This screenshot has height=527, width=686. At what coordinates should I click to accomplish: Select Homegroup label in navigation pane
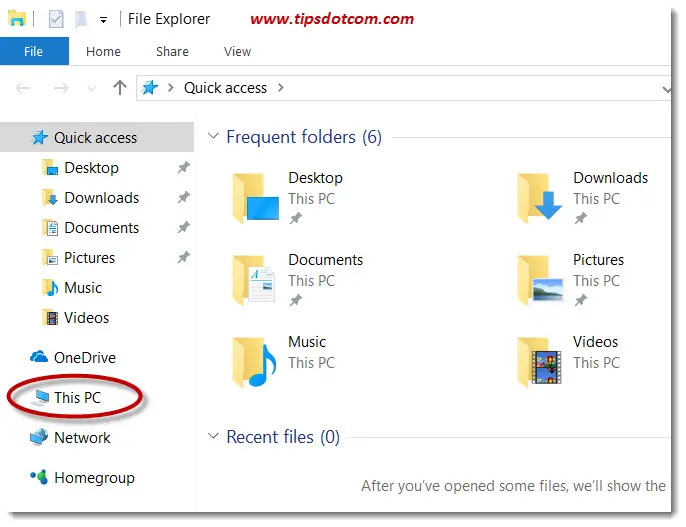94,478
